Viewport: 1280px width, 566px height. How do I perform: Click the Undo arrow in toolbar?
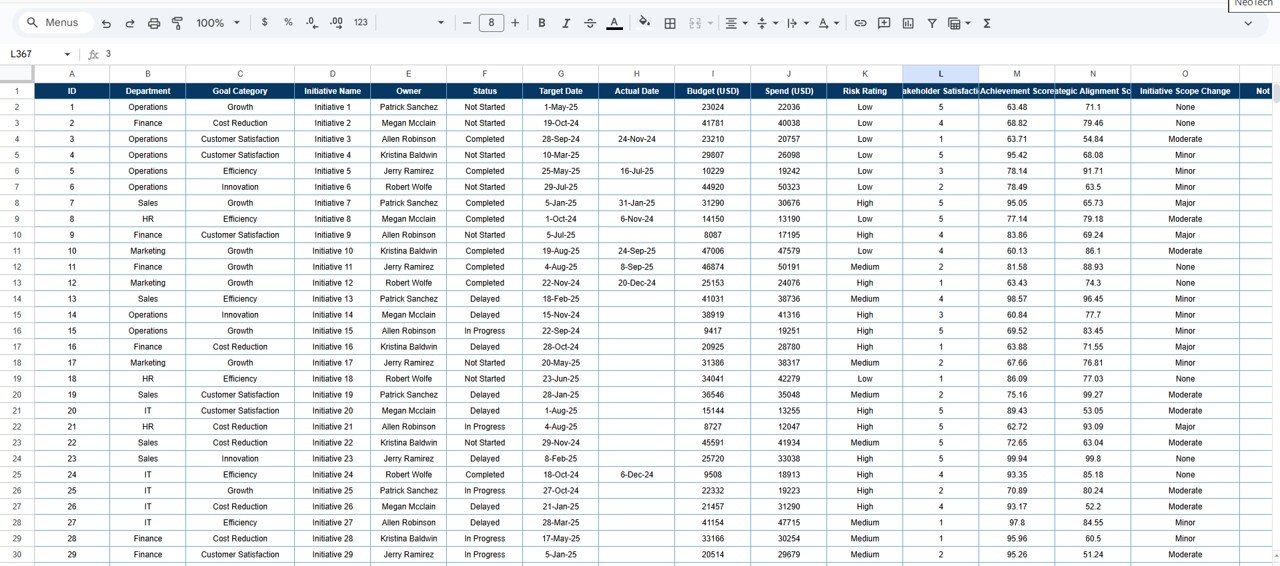[x=106, y=23]
